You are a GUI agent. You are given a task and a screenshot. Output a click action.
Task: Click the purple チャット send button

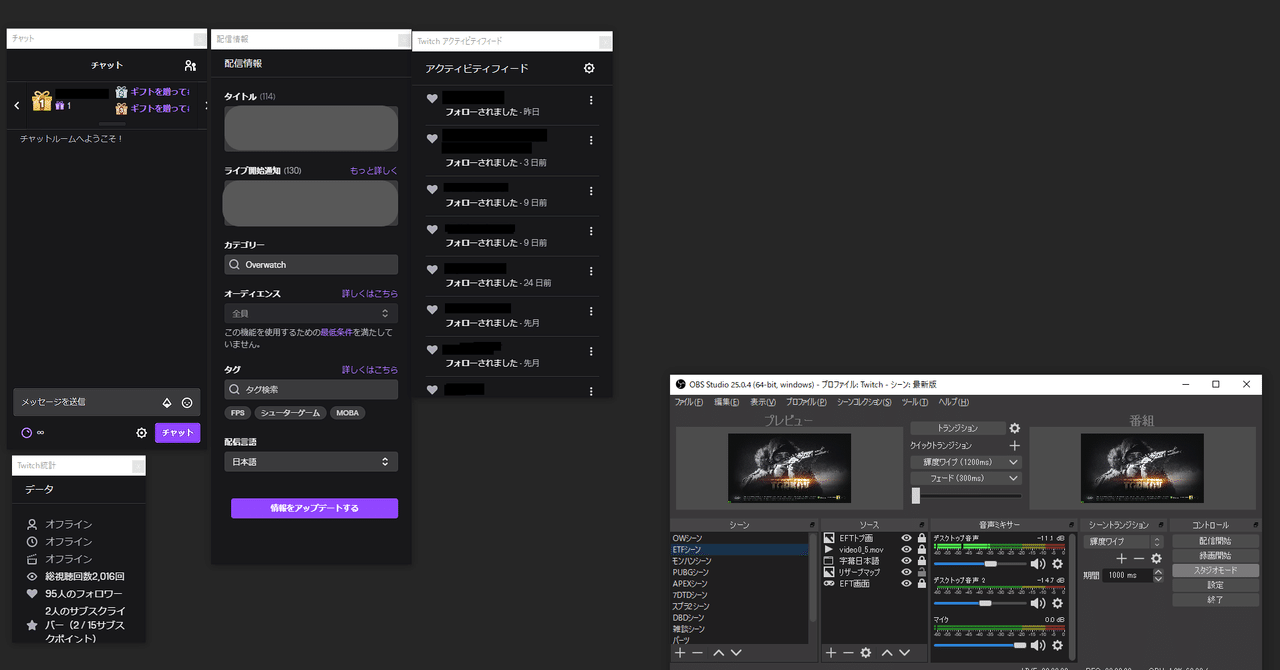point(178,433)
